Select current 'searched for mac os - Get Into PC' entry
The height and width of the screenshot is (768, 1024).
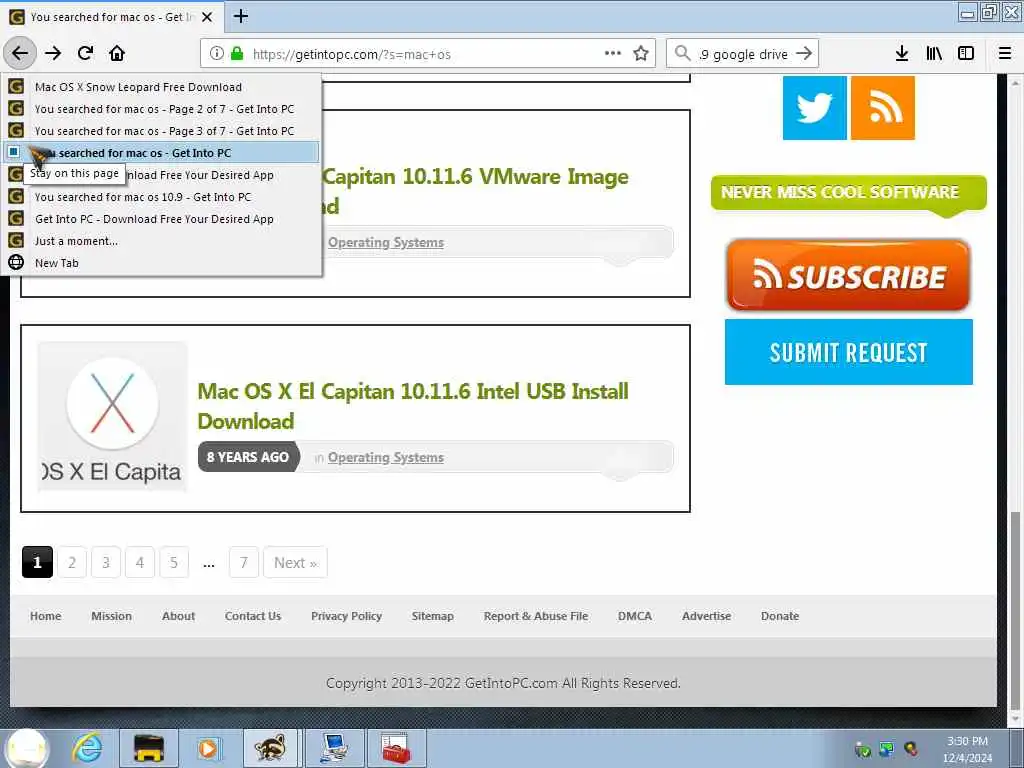pyautogui.click(x=161, y=153)
